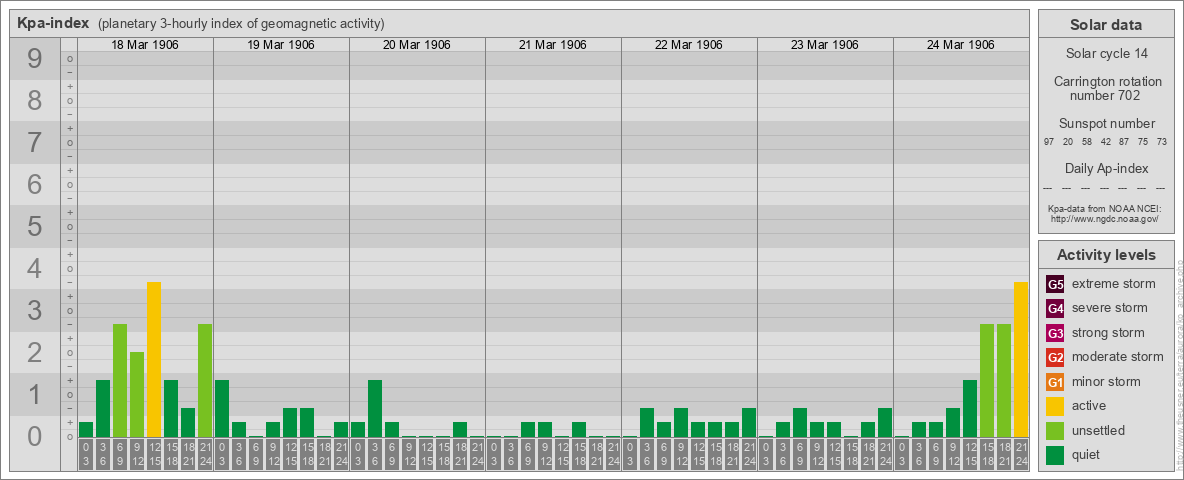The image size is (1184, 480).
Task: Click the unsettled legend label
Action: 1099,431
